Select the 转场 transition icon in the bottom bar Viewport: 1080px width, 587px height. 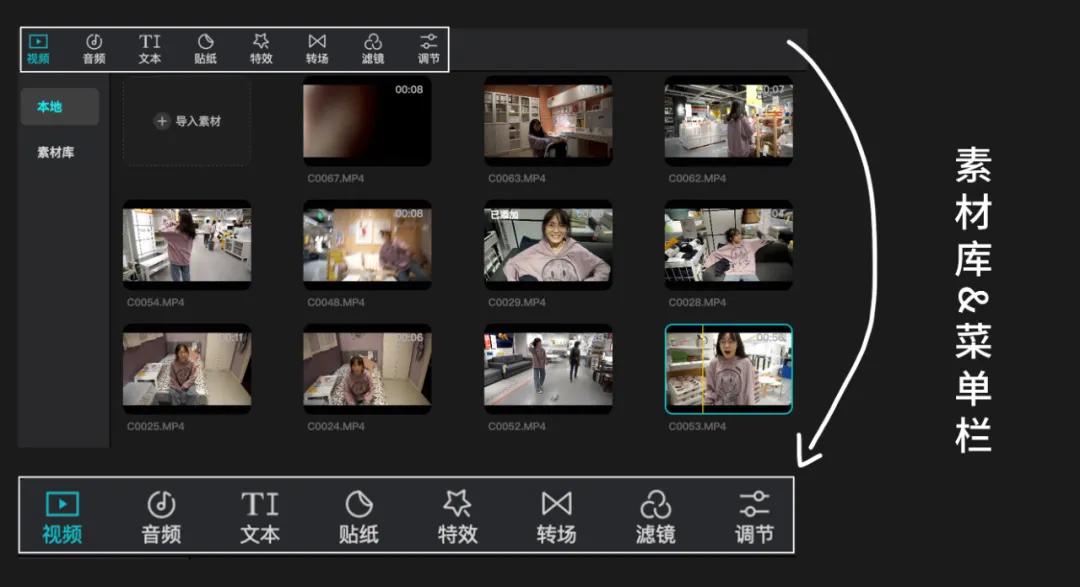coord(557,514)
